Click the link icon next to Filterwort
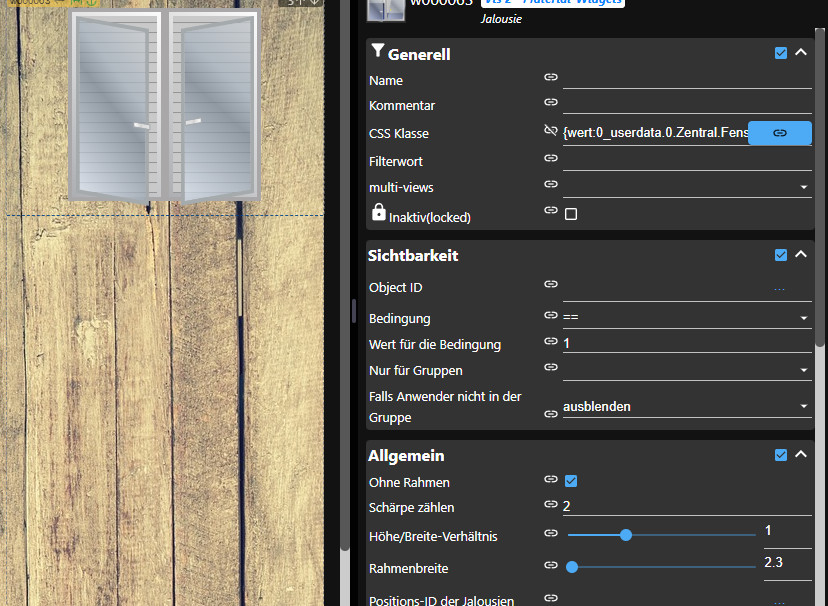This screenshot has width=828, height=606. tap(550, 157)
